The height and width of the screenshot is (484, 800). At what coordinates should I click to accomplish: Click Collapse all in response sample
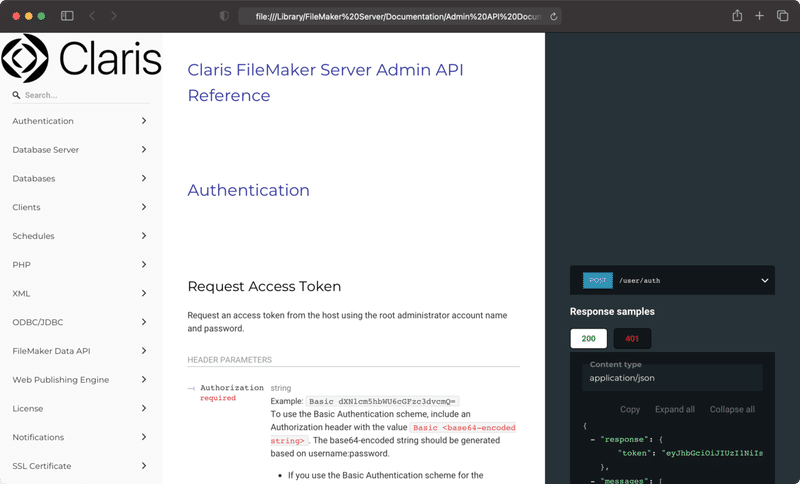(732, 410)
